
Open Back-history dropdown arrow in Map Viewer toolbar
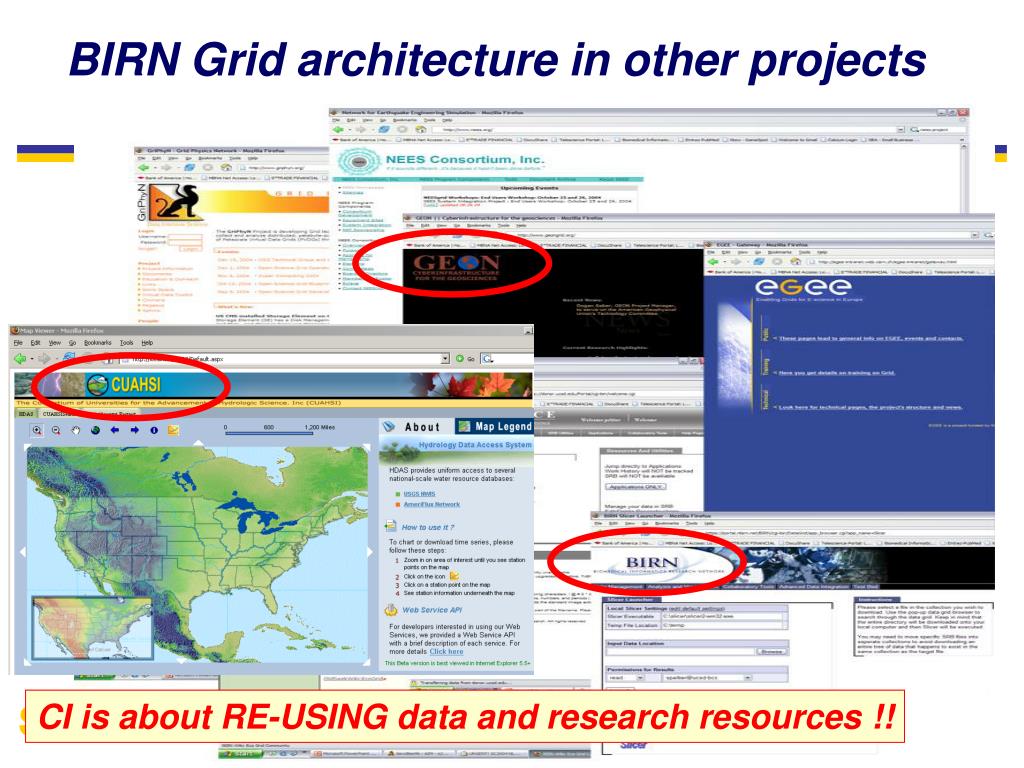pos(32,359)
